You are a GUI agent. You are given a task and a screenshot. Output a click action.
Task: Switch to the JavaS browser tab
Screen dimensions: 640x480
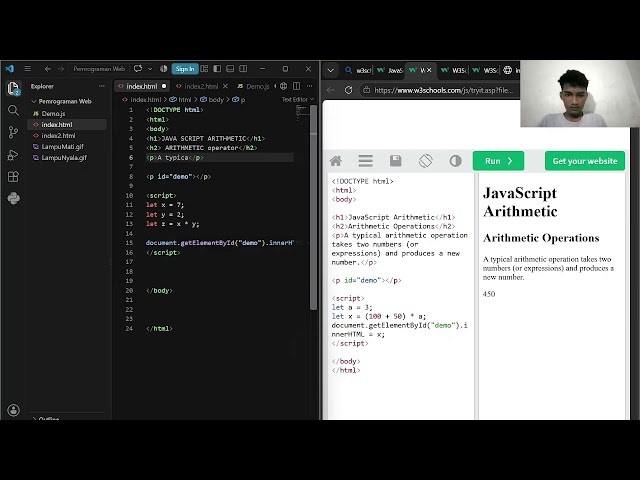[389, 70]
